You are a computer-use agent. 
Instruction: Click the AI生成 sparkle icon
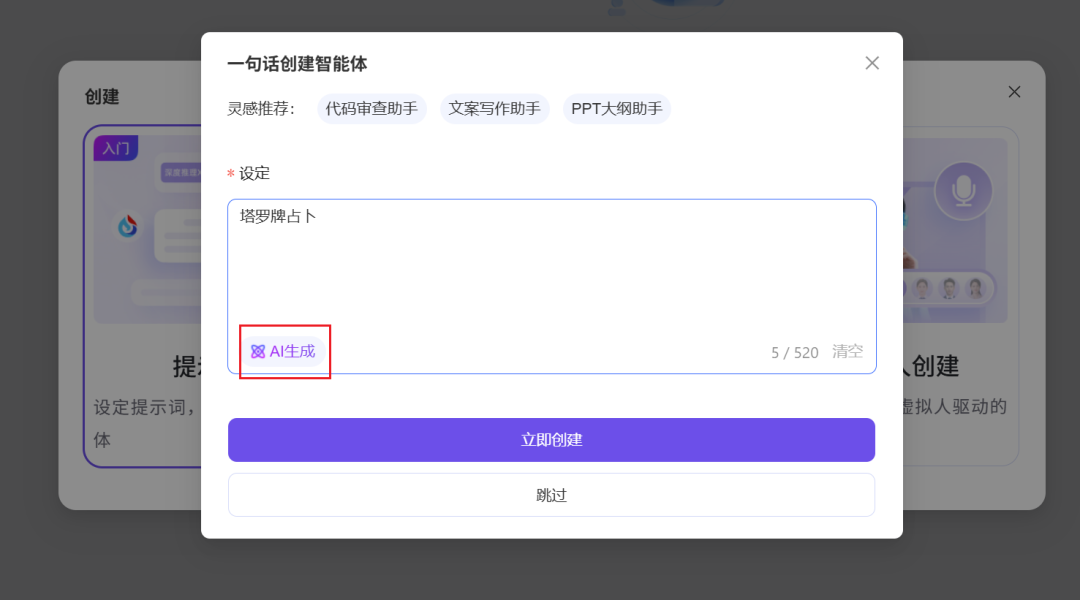click(256, 351)
